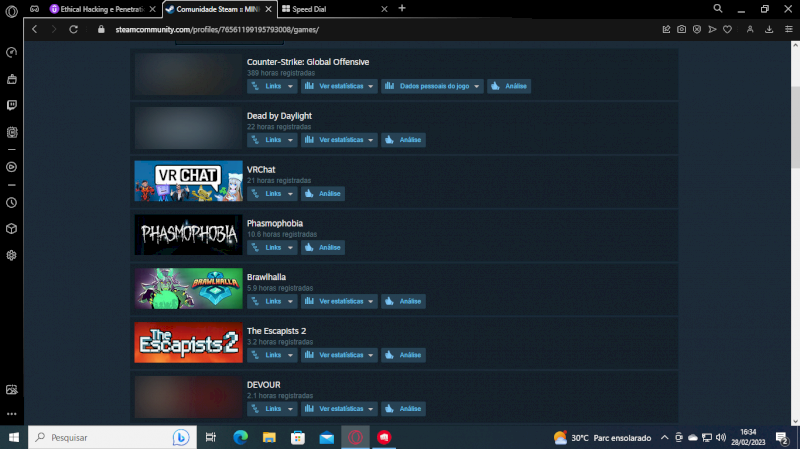Expand Ver estatísticas for Dead by Daylight
The height and width of the screenshot is (449, 800).
pyautogui.click(x=339, y=140)
